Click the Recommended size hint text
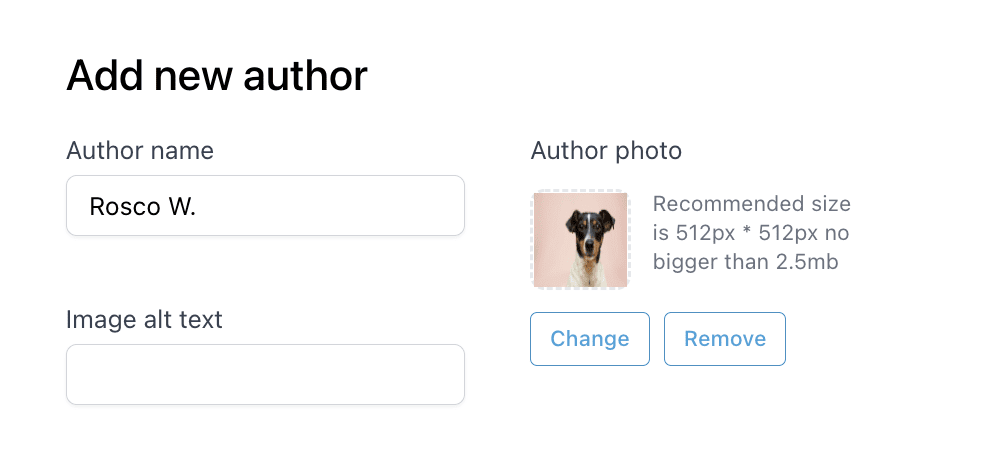Viewport: 982px width, 449px height. (x=752, y=232)
